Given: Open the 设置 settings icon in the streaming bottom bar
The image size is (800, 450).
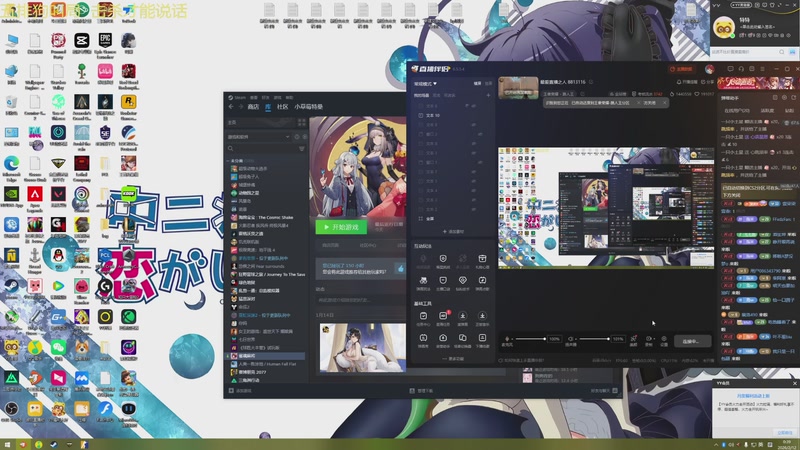Looking at the screenshot, I should point(664,341).
